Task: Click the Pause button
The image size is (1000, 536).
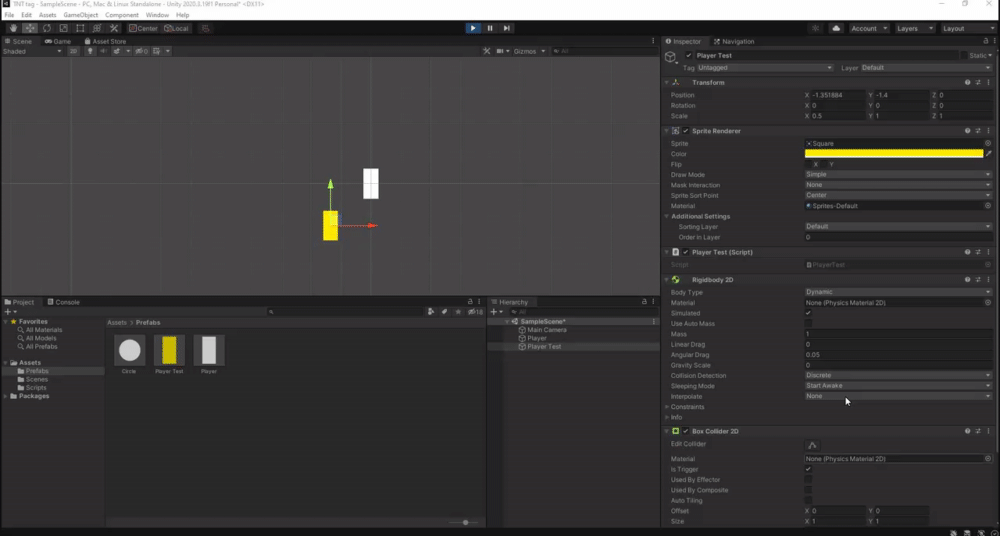Action: [490, 28]
